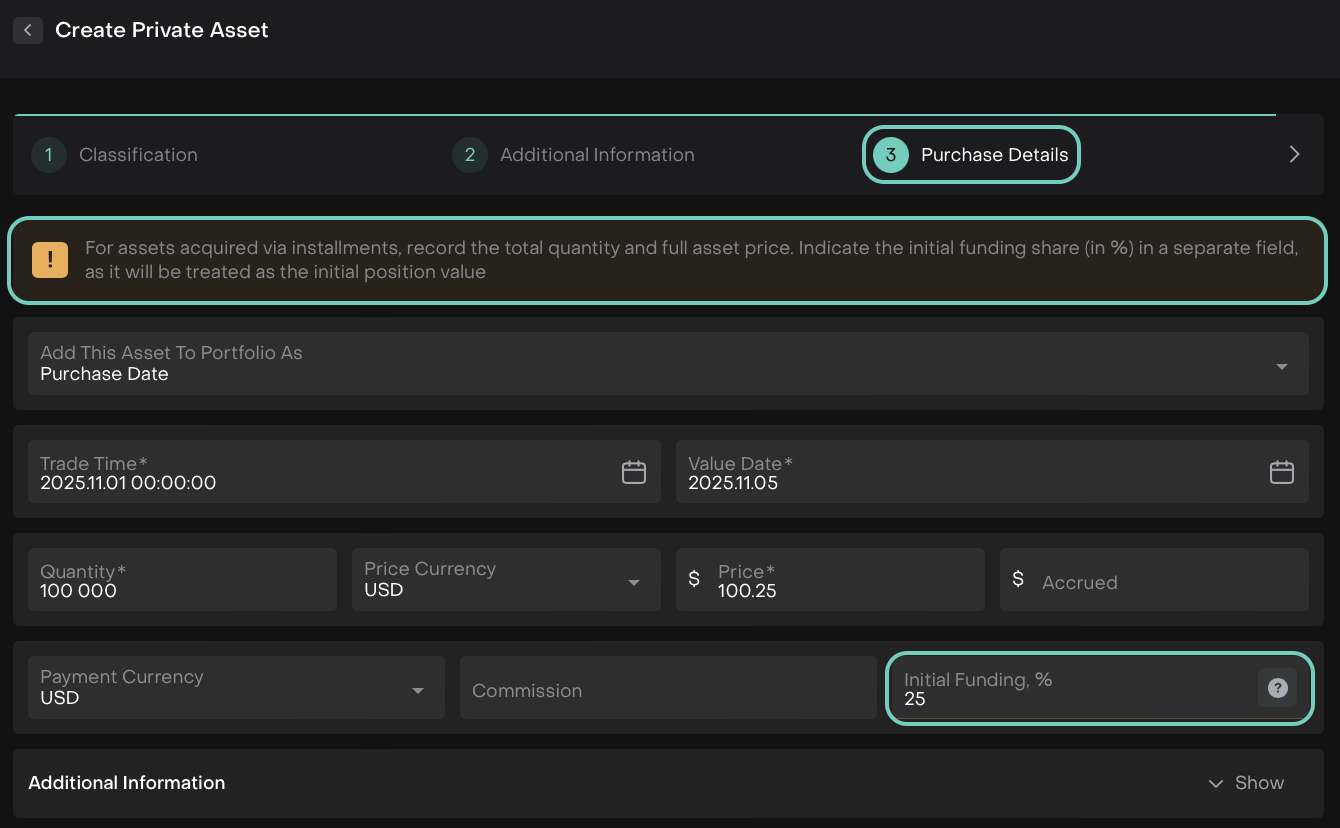The height and width of the screenshot is (828, 1340).
Task: Click the Initial Funding help question mark
Action: [1277, 688]
